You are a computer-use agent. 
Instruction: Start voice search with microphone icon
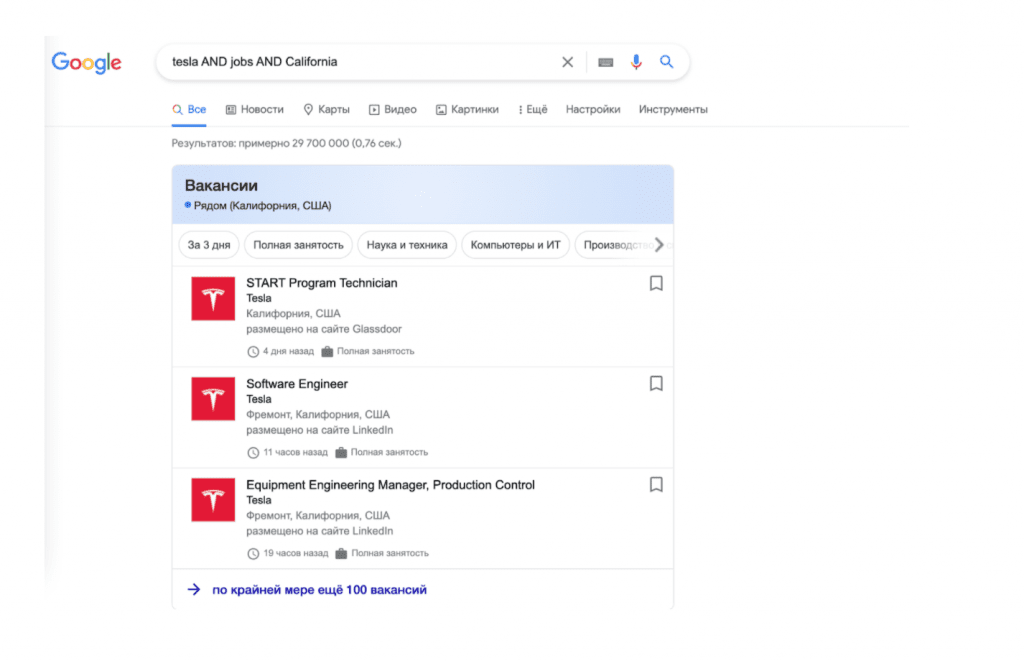point(636,62)
